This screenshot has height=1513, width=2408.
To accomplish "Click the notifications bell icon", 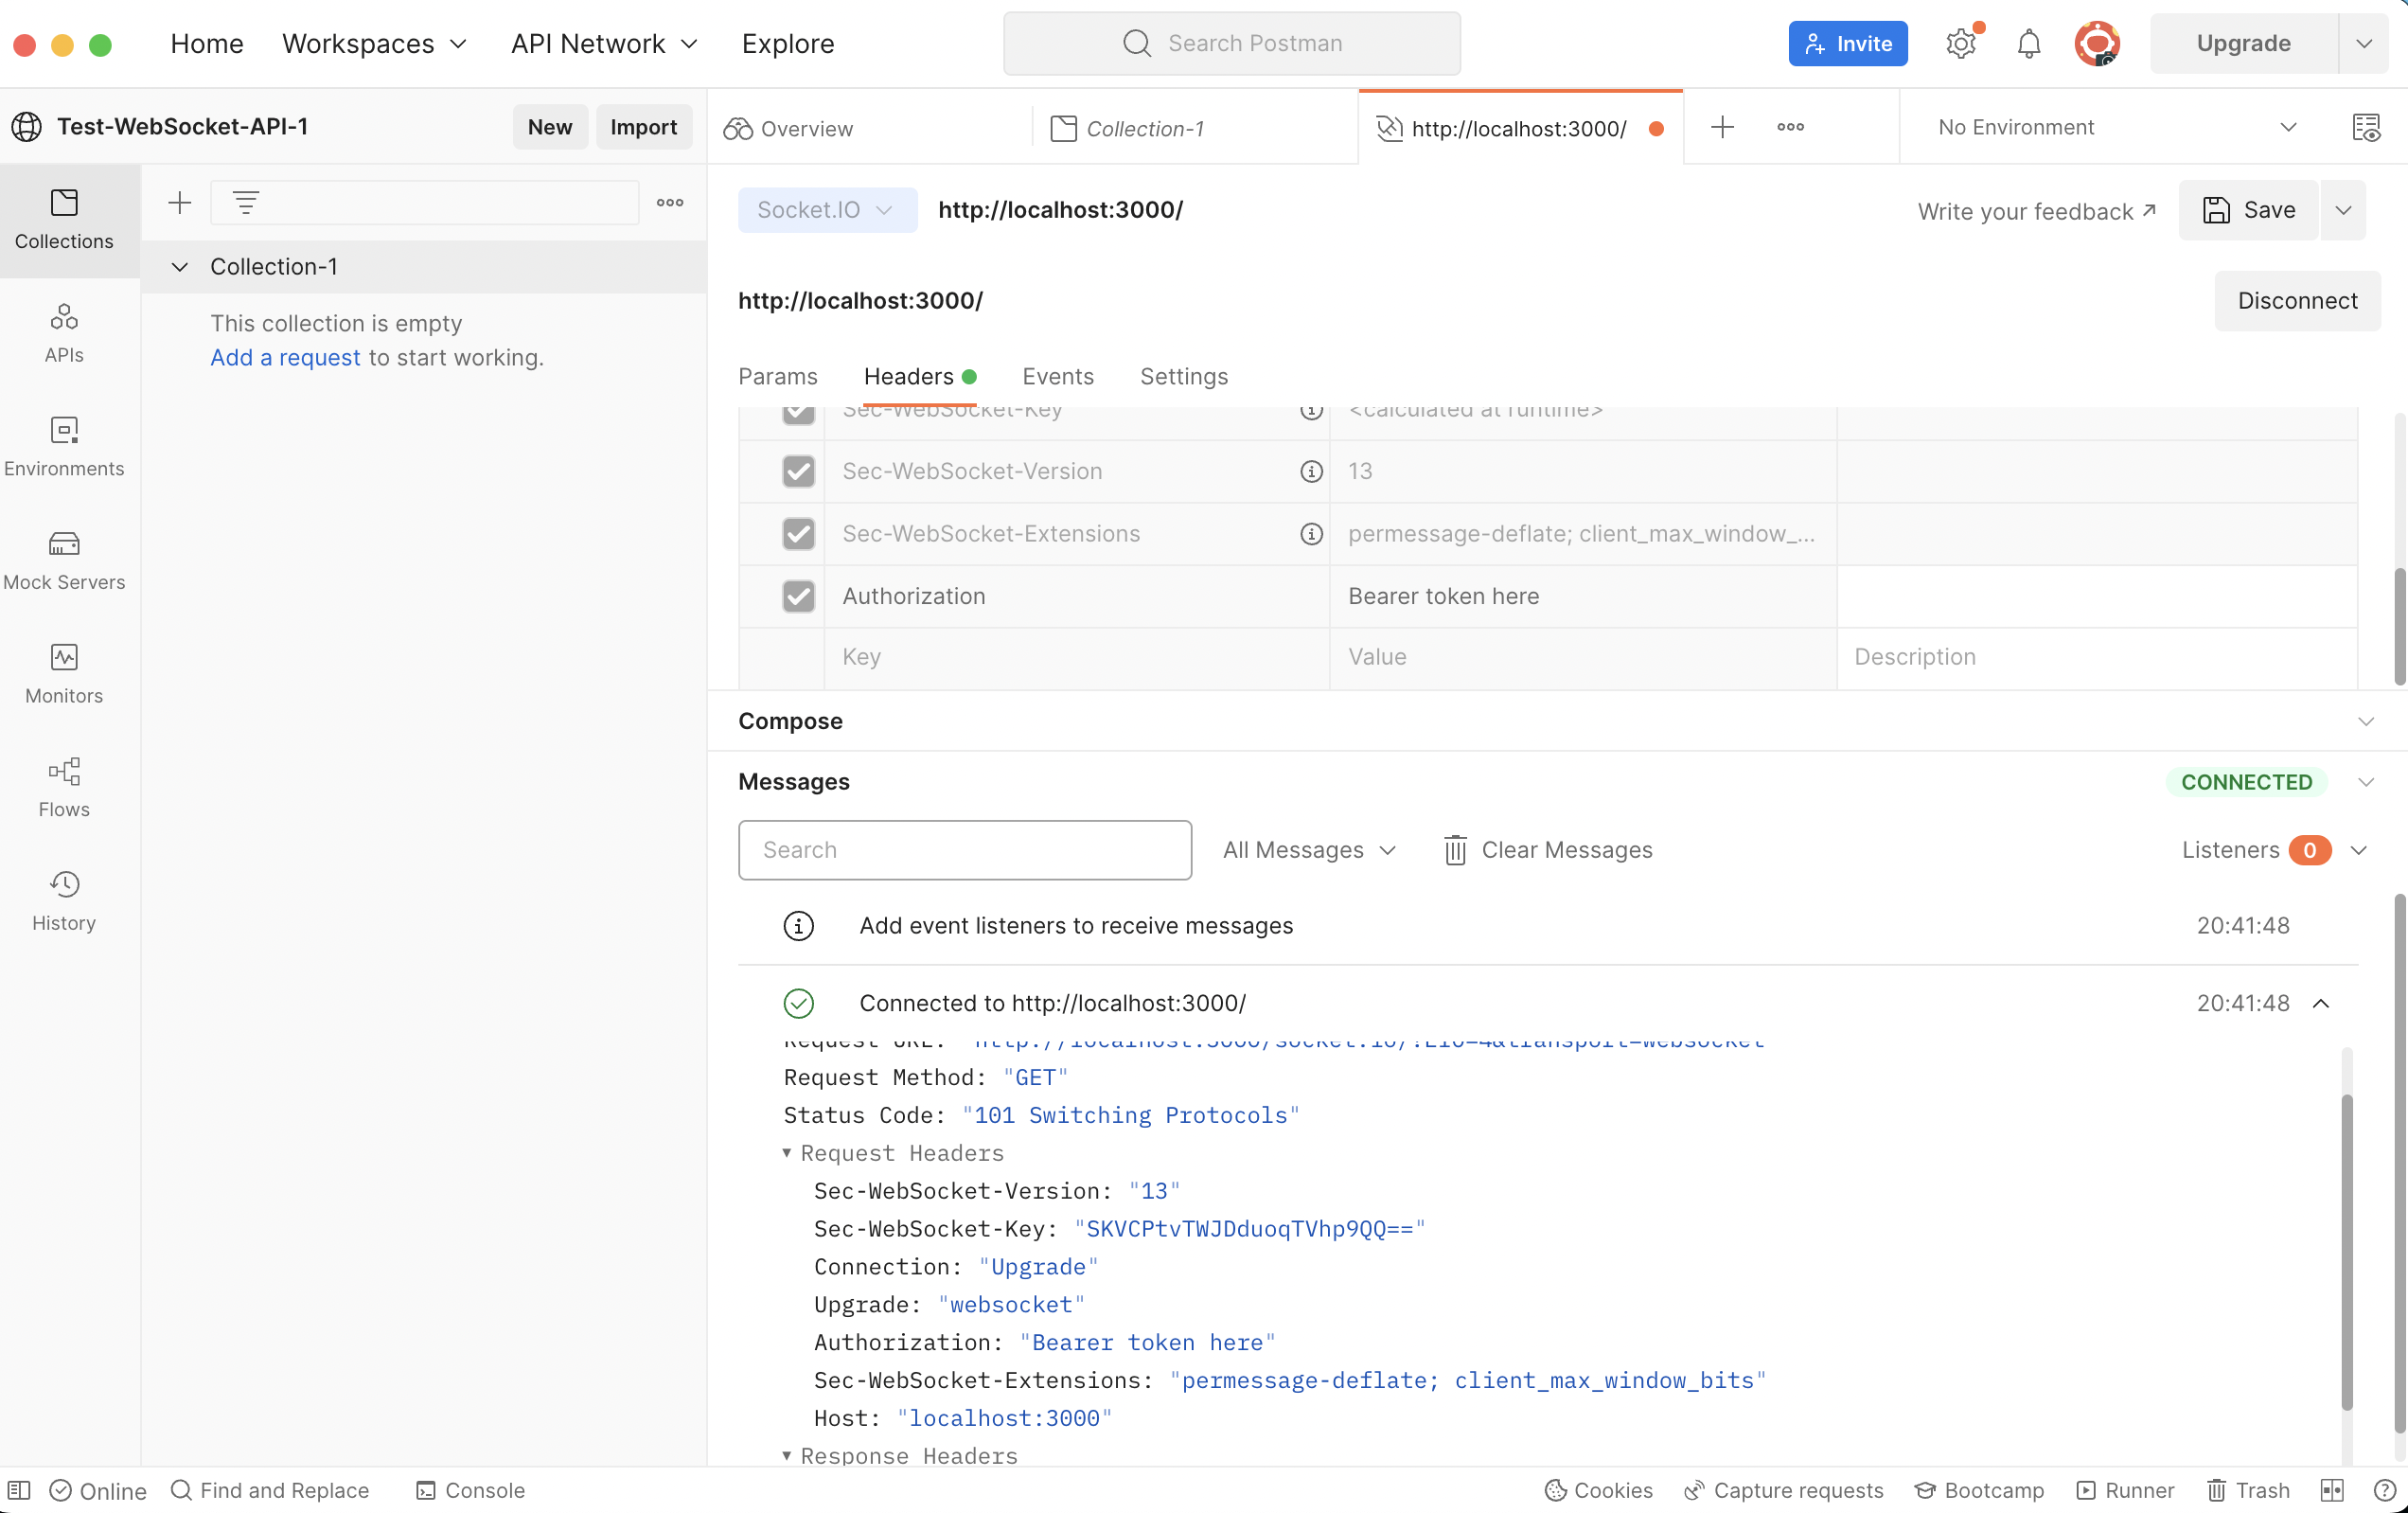I will (x=2028, y=44).
